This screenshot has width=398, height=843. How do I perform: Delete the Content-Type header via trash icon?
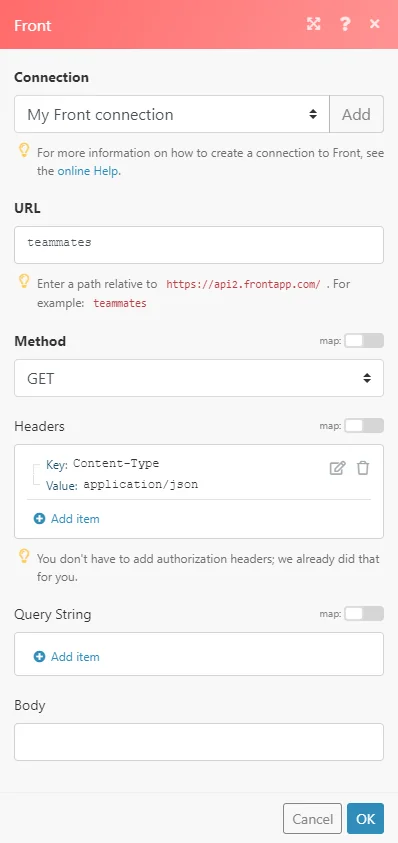point(363,468)
